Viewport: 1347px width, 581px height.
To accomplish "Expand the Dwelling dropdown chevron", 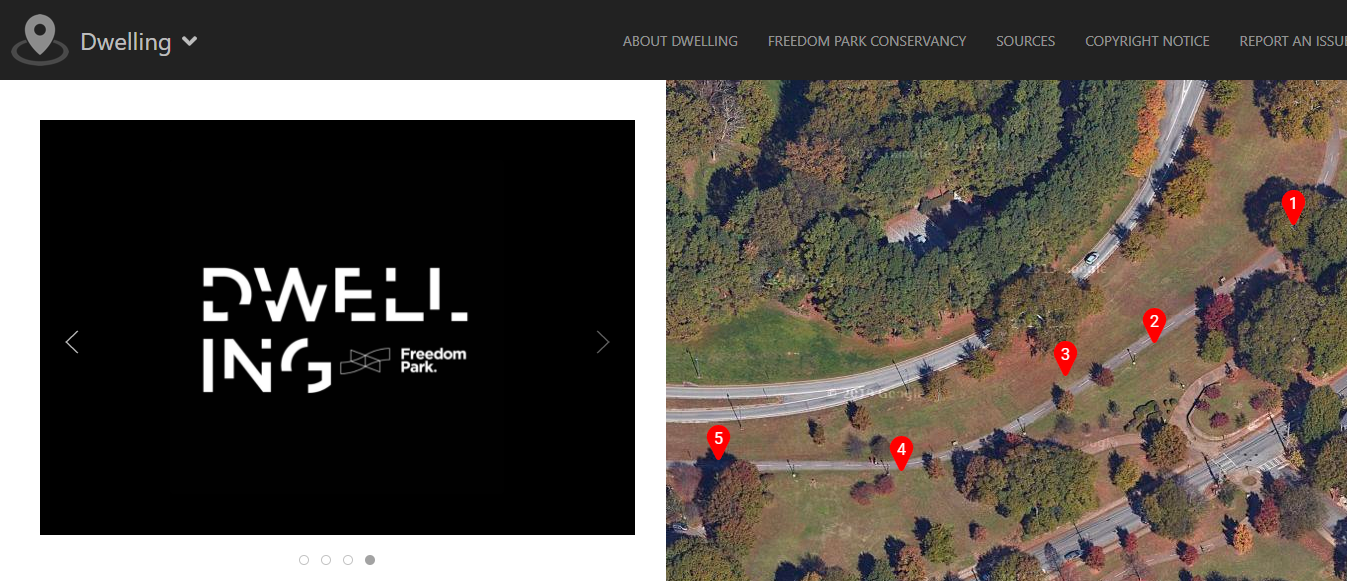I will [190, 42].
